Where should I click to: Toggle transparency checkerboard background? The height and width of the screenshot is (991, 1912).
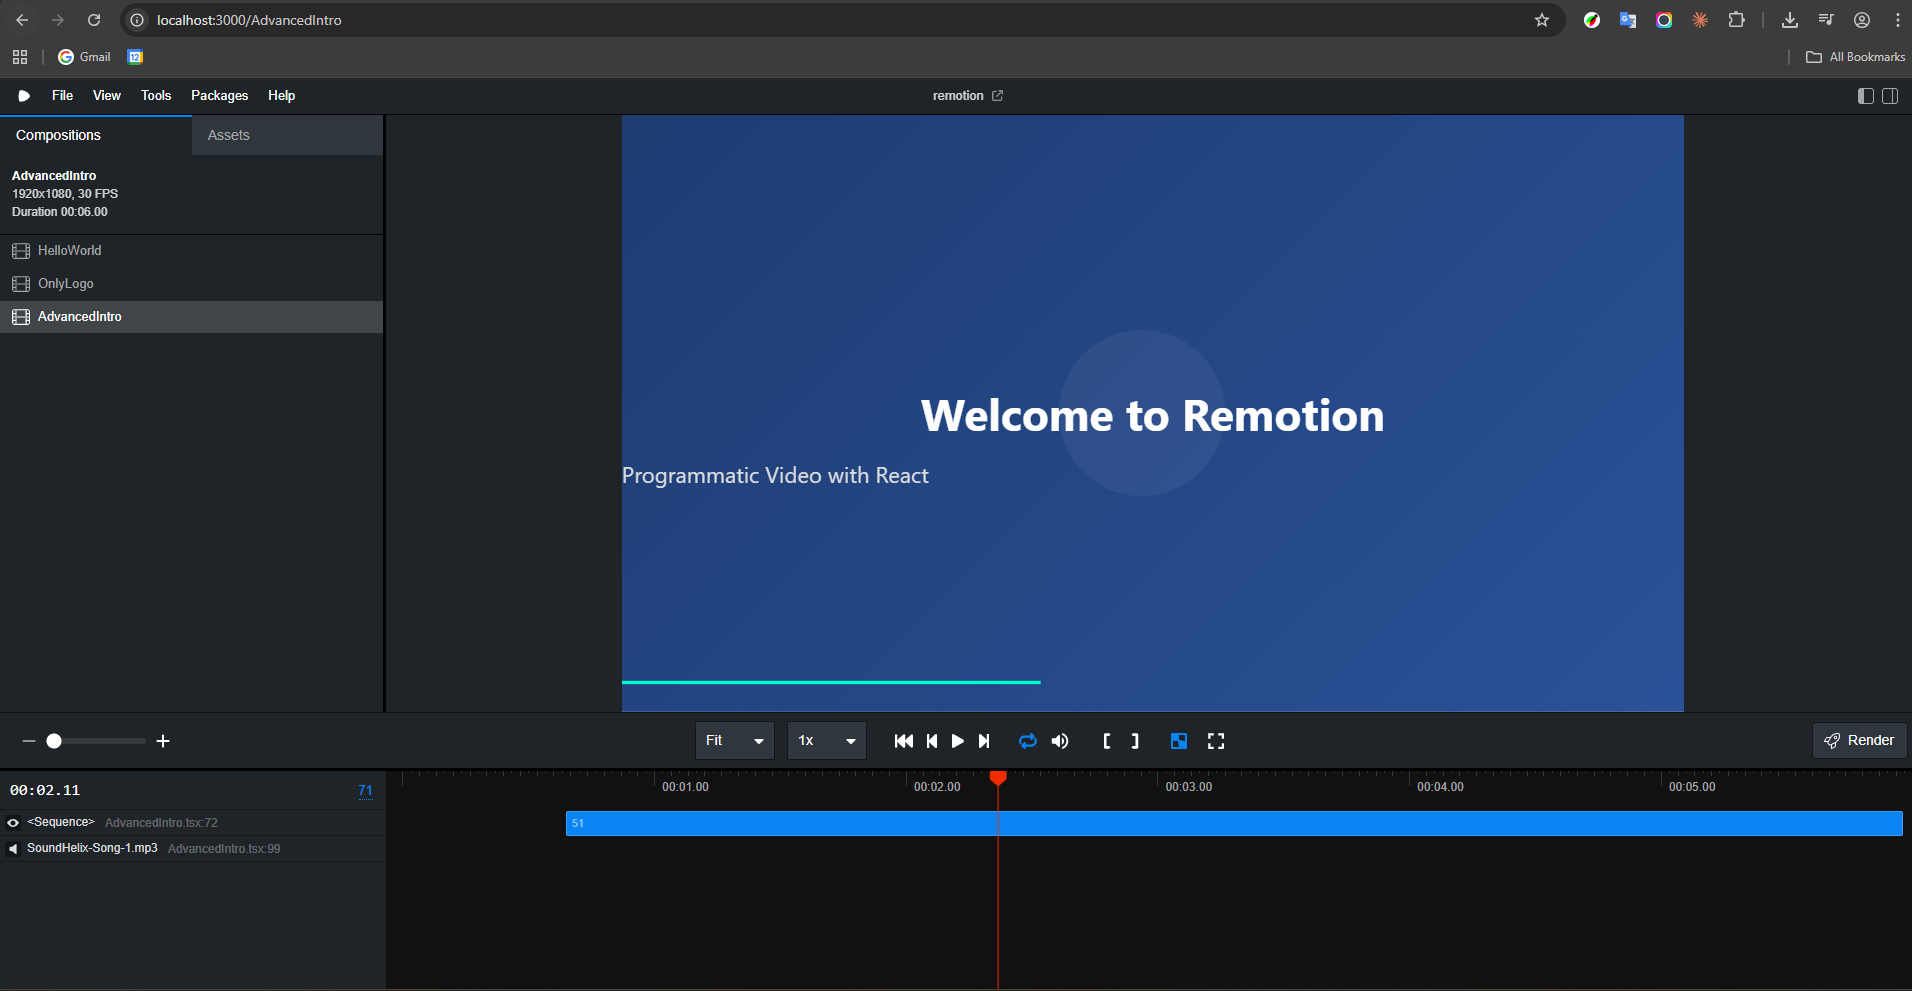click(1179, 741)
